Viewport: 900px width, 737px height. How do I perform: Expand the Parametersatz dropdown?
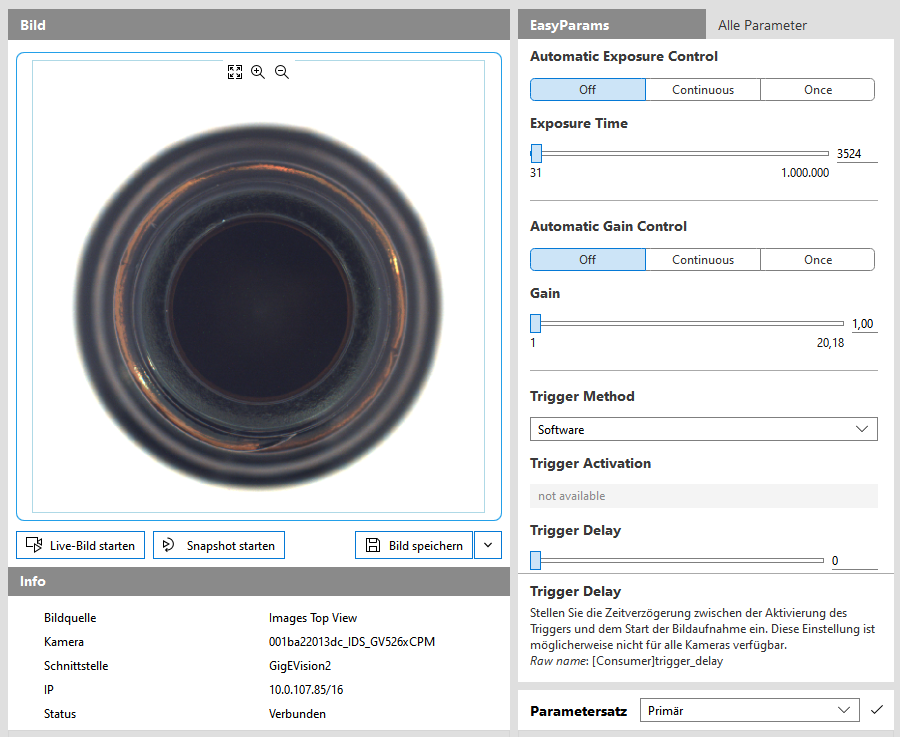[x=749, y=710]
